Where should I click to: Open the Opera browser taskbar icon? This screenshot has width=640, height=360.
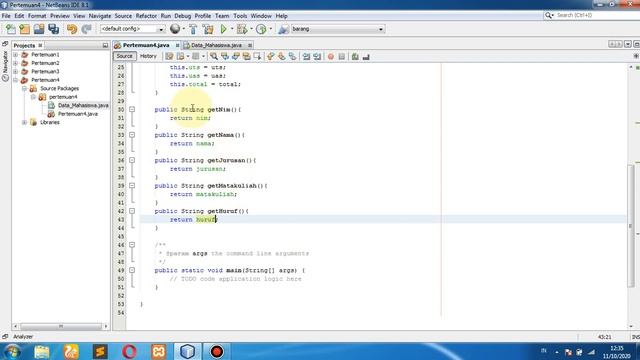point(129,351)
